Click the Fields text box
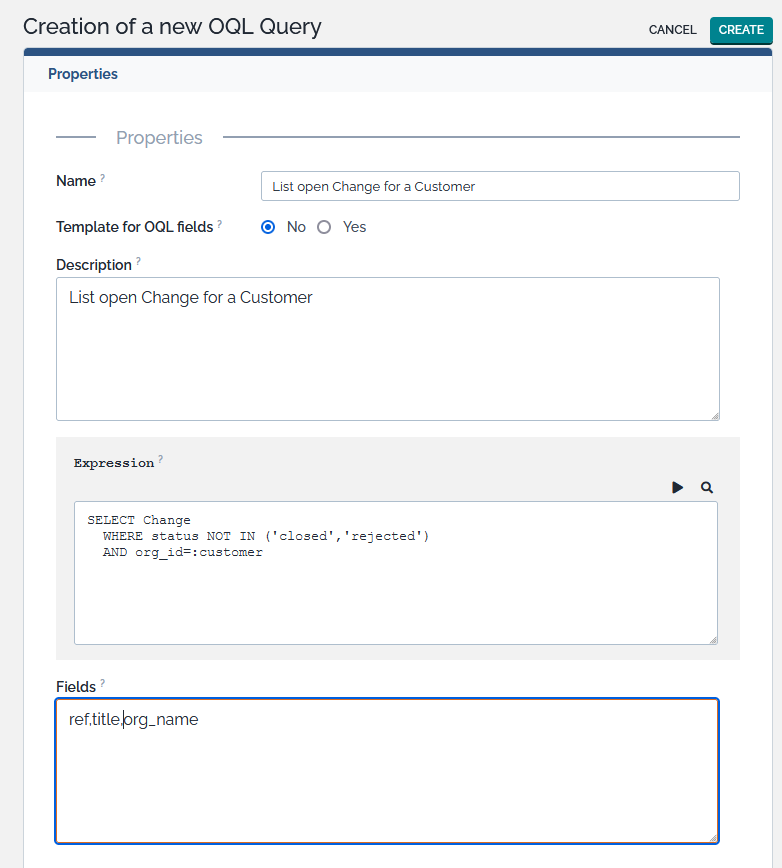The height and width of the screenshot is (868, 782). 388,770
